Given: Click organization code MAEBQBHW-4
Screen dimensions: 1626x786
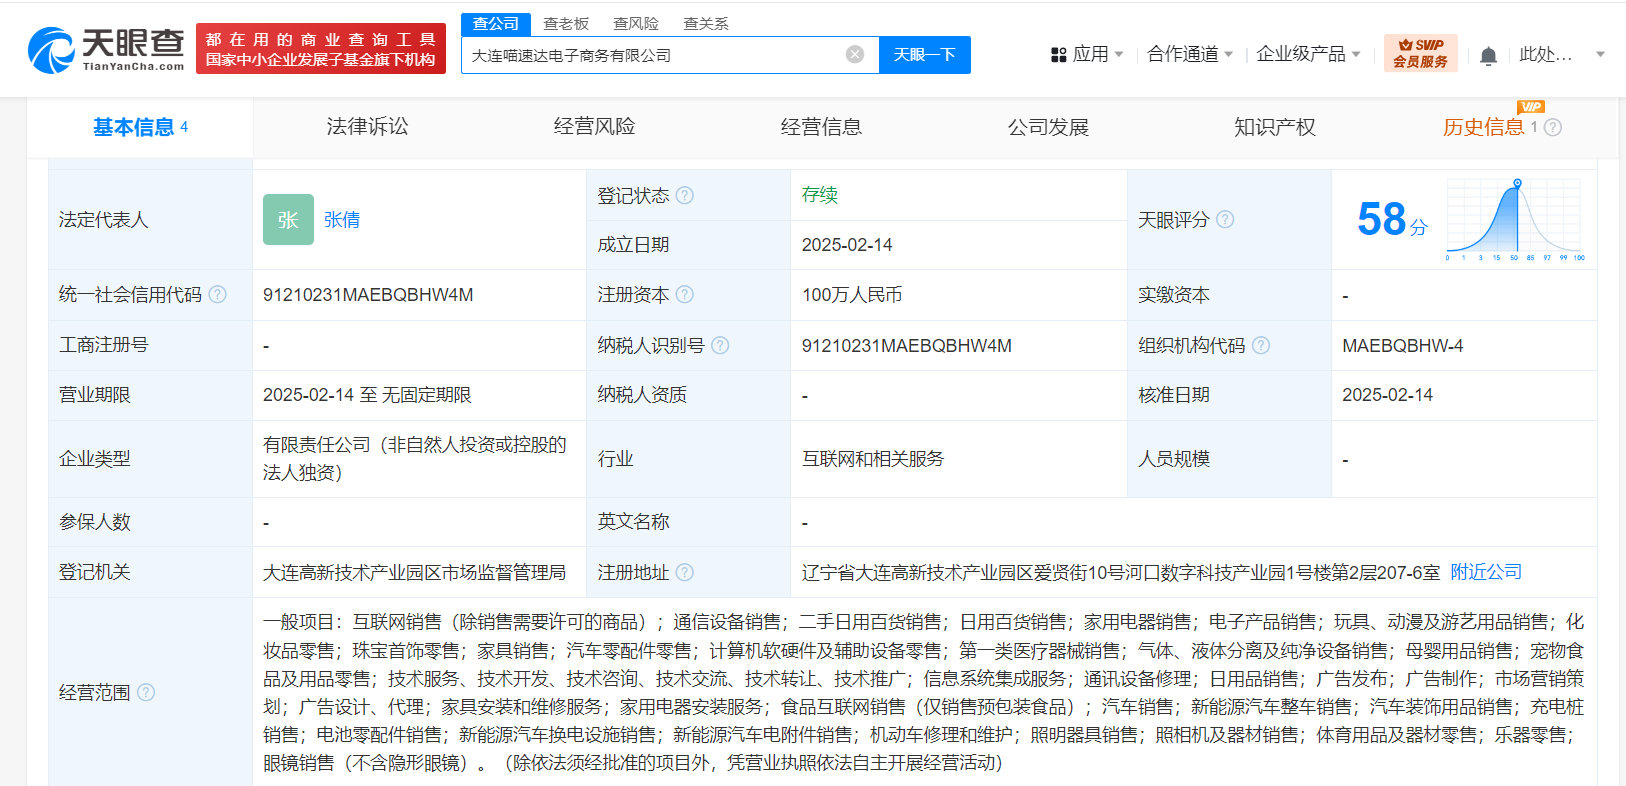Looking at the screenshot, I should [1402, 346].
